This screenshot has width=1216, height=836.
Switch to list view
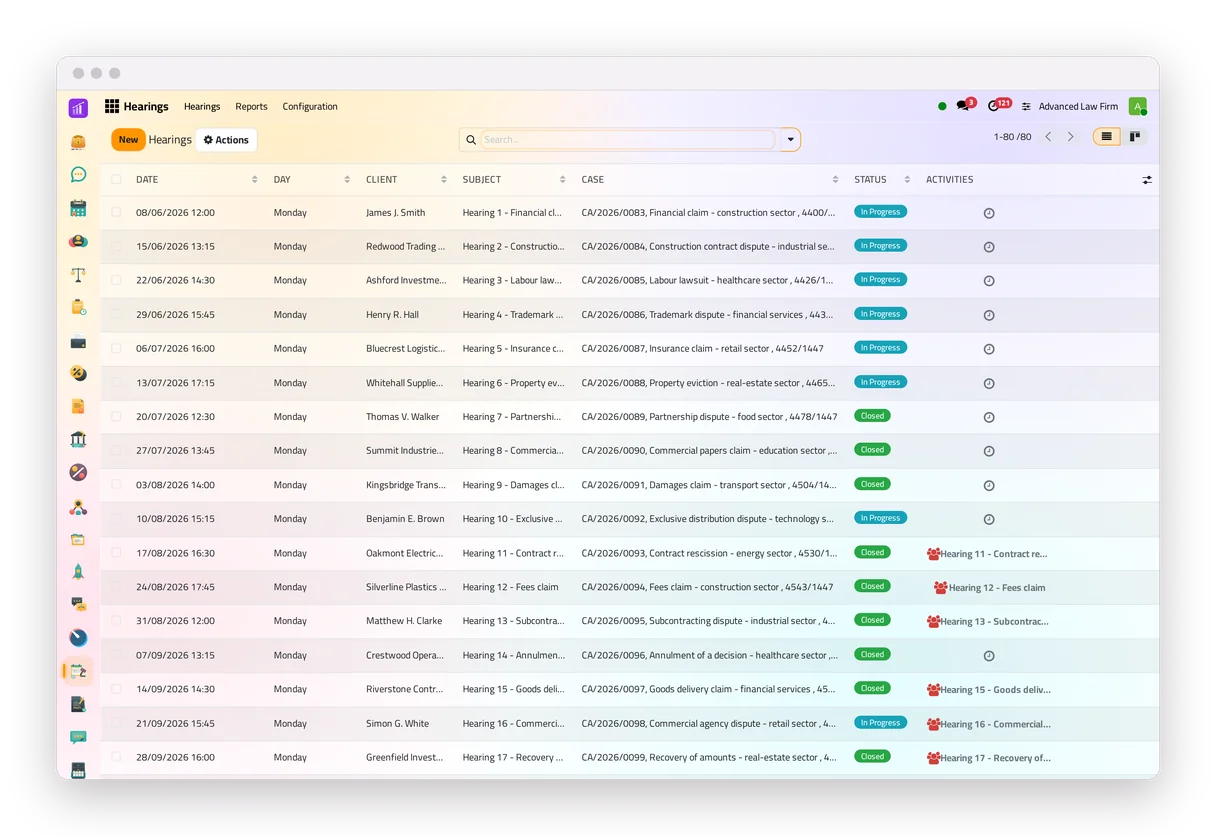pos(1106,137)
